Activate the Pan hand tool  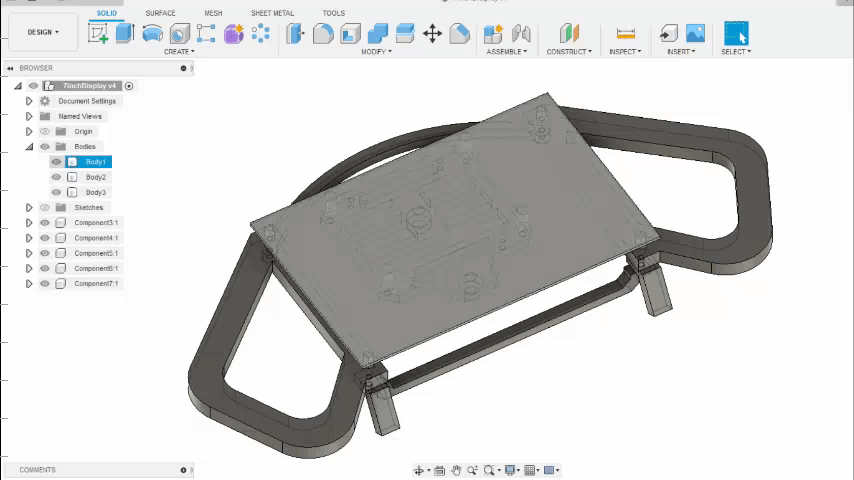[456, 470]
